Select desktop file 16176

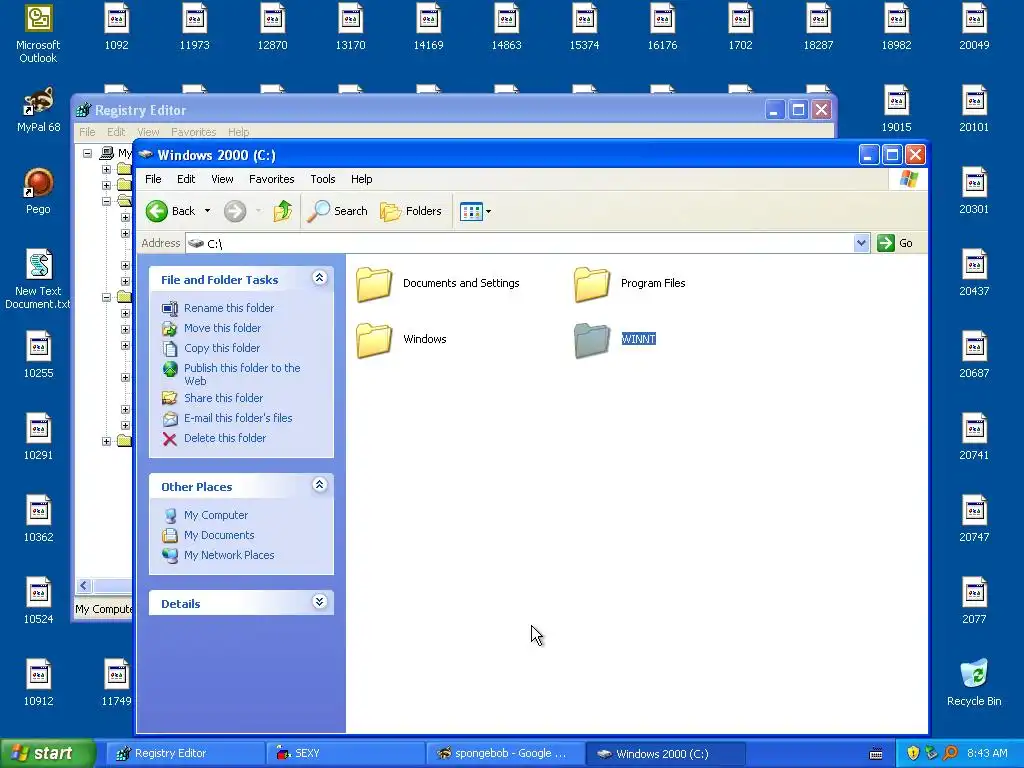[x=662, y=27]
